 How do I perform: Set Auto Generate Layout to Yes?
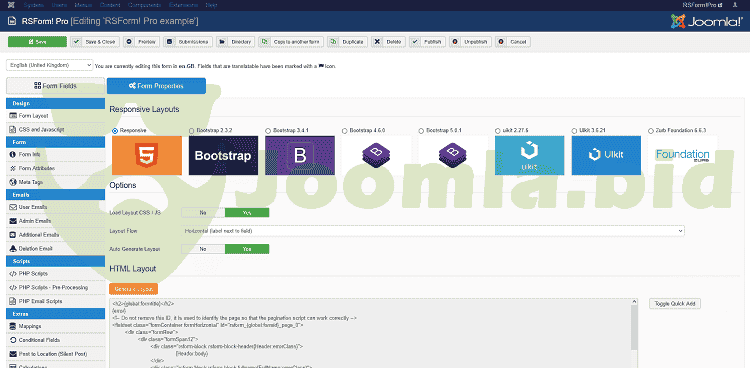coord(247,249)
